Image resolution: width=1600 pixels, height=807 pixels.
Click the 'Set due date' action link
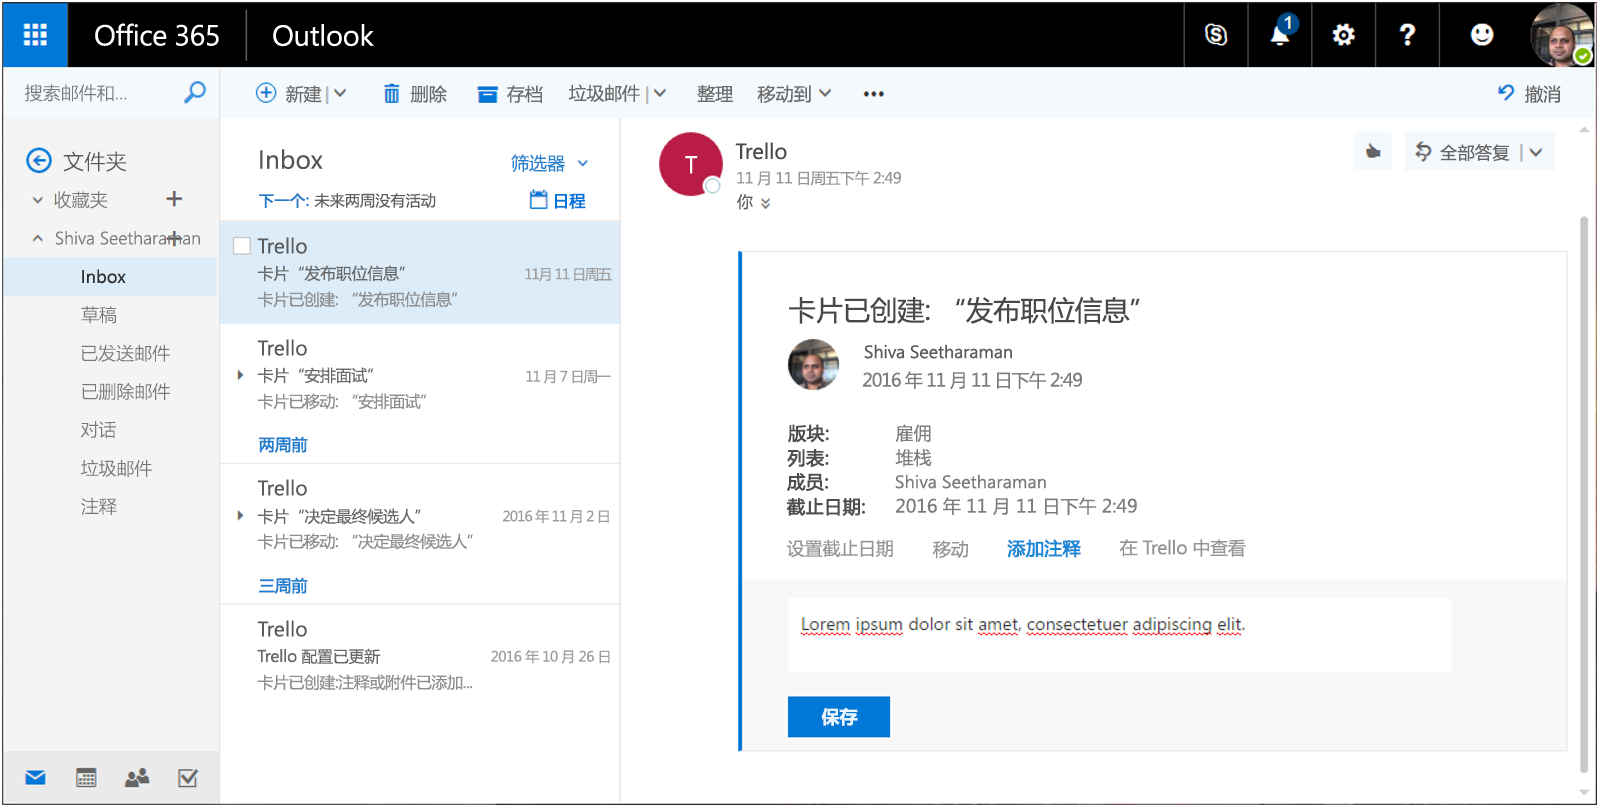(x=840, y=549)
